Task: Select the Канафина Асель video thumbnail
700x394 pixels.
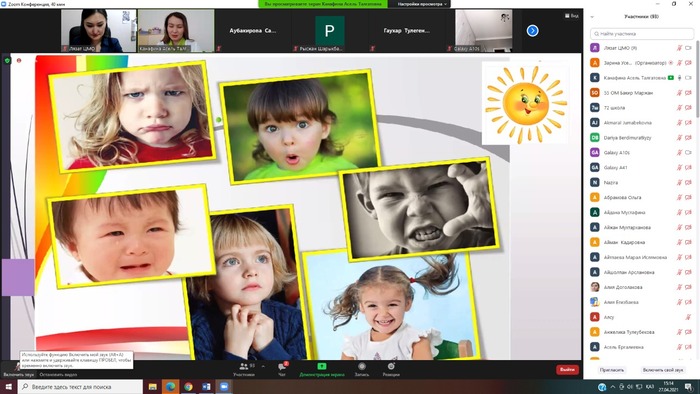Action: [176, 31]
